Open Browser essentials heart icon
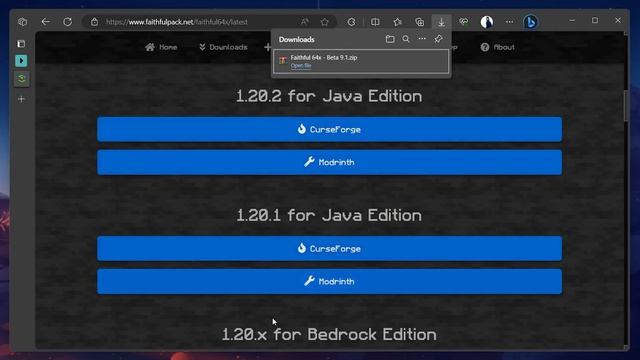Image resolution: width=640 pixels, height=360 pixels. [x=463, y=22]
